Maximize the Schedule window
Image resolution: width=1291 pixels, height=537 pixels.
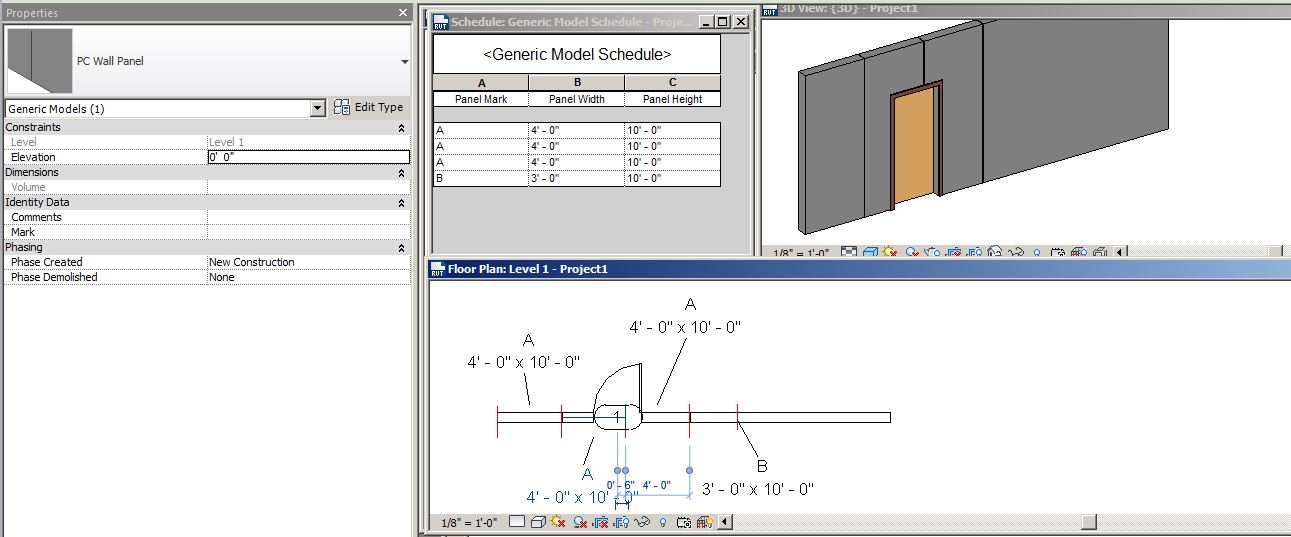723,22
